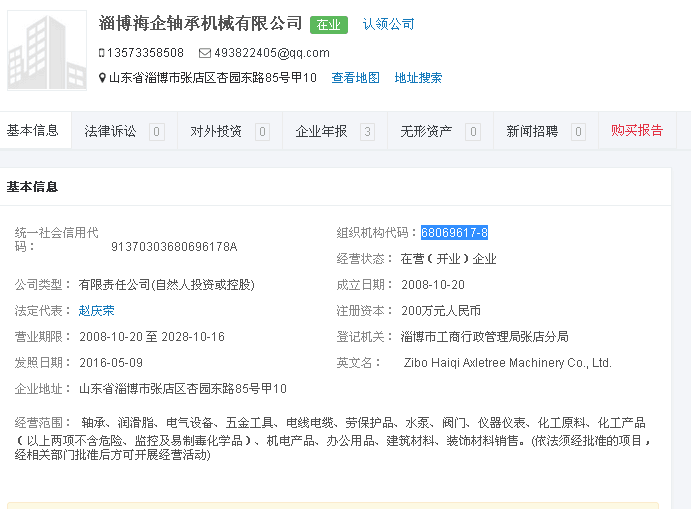Go to the 企业年报 tab
691x509 pixels.
click(x=321, y=131)
